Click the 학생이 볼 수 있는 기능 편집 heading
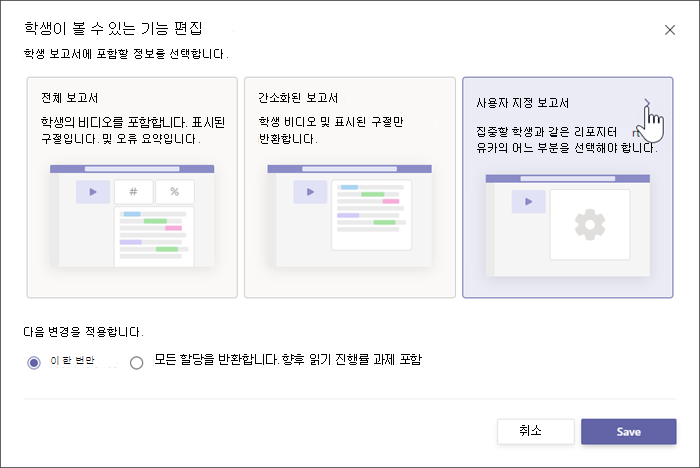The image size is (700, 468). (113, 28)
